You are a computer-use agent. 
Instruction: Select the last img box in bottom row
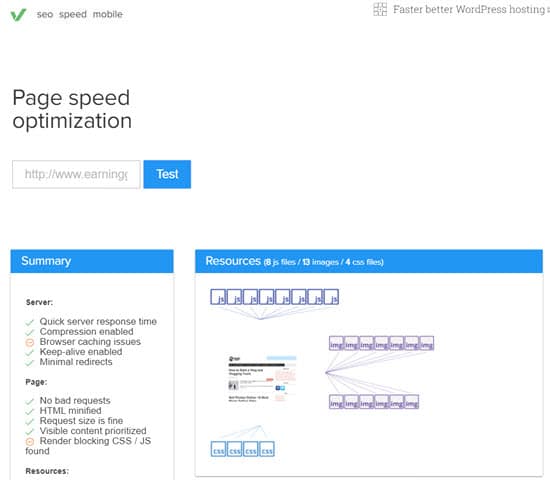(412, 402)
